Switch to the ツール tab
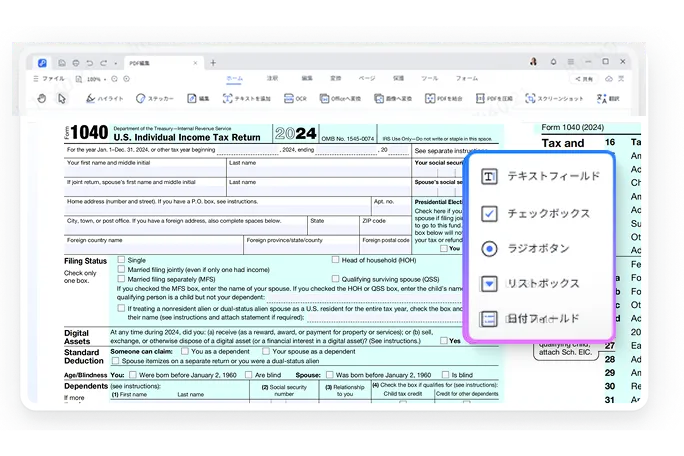Screen dimensions: 684x456 tap(429, 78)
